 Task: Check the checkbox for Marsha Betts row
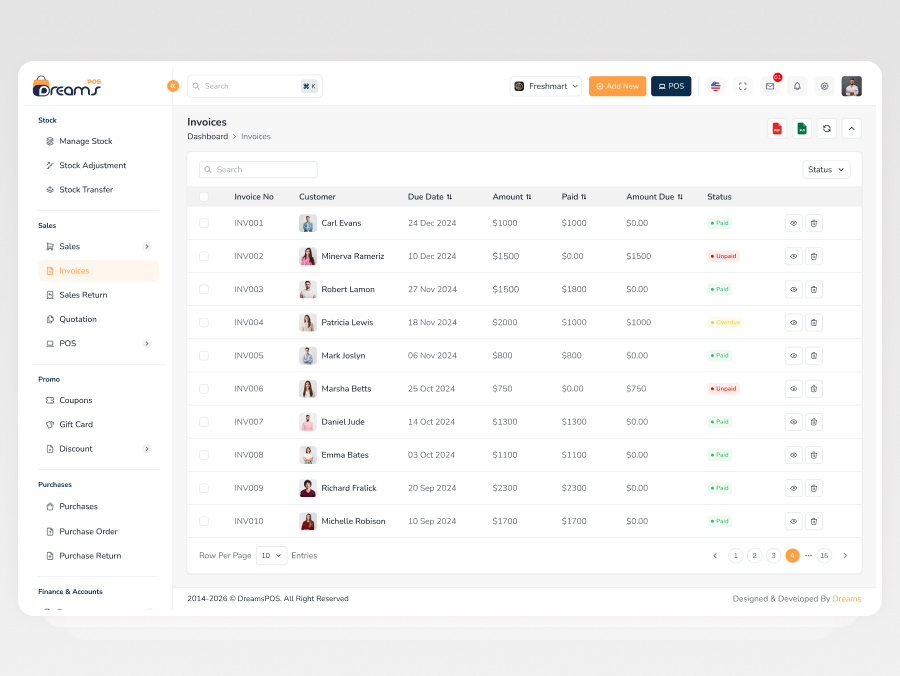[204, 388]
